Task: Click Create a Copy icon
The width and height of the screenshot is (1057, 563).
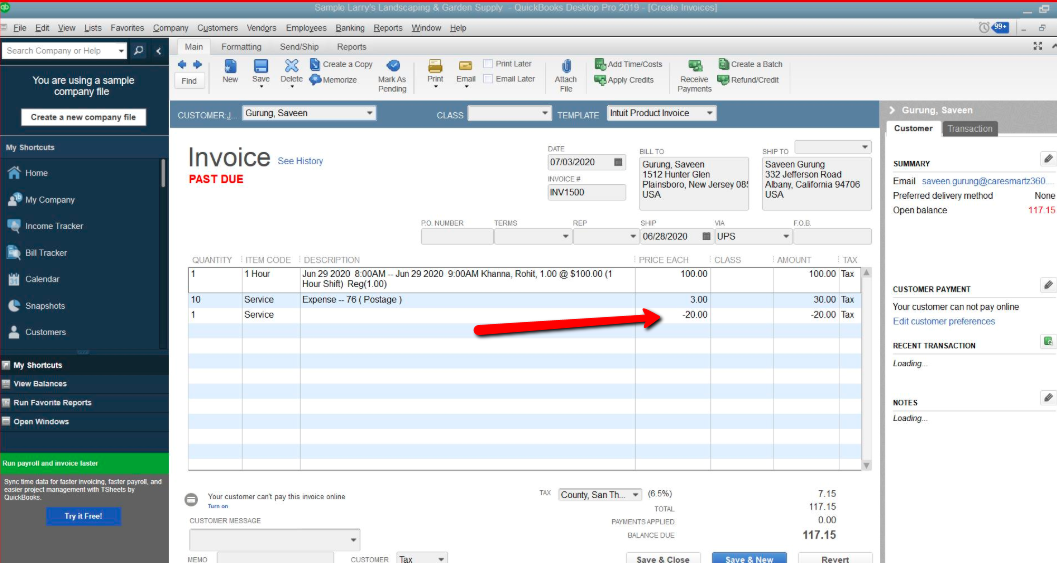Action: tap(316, 64)
